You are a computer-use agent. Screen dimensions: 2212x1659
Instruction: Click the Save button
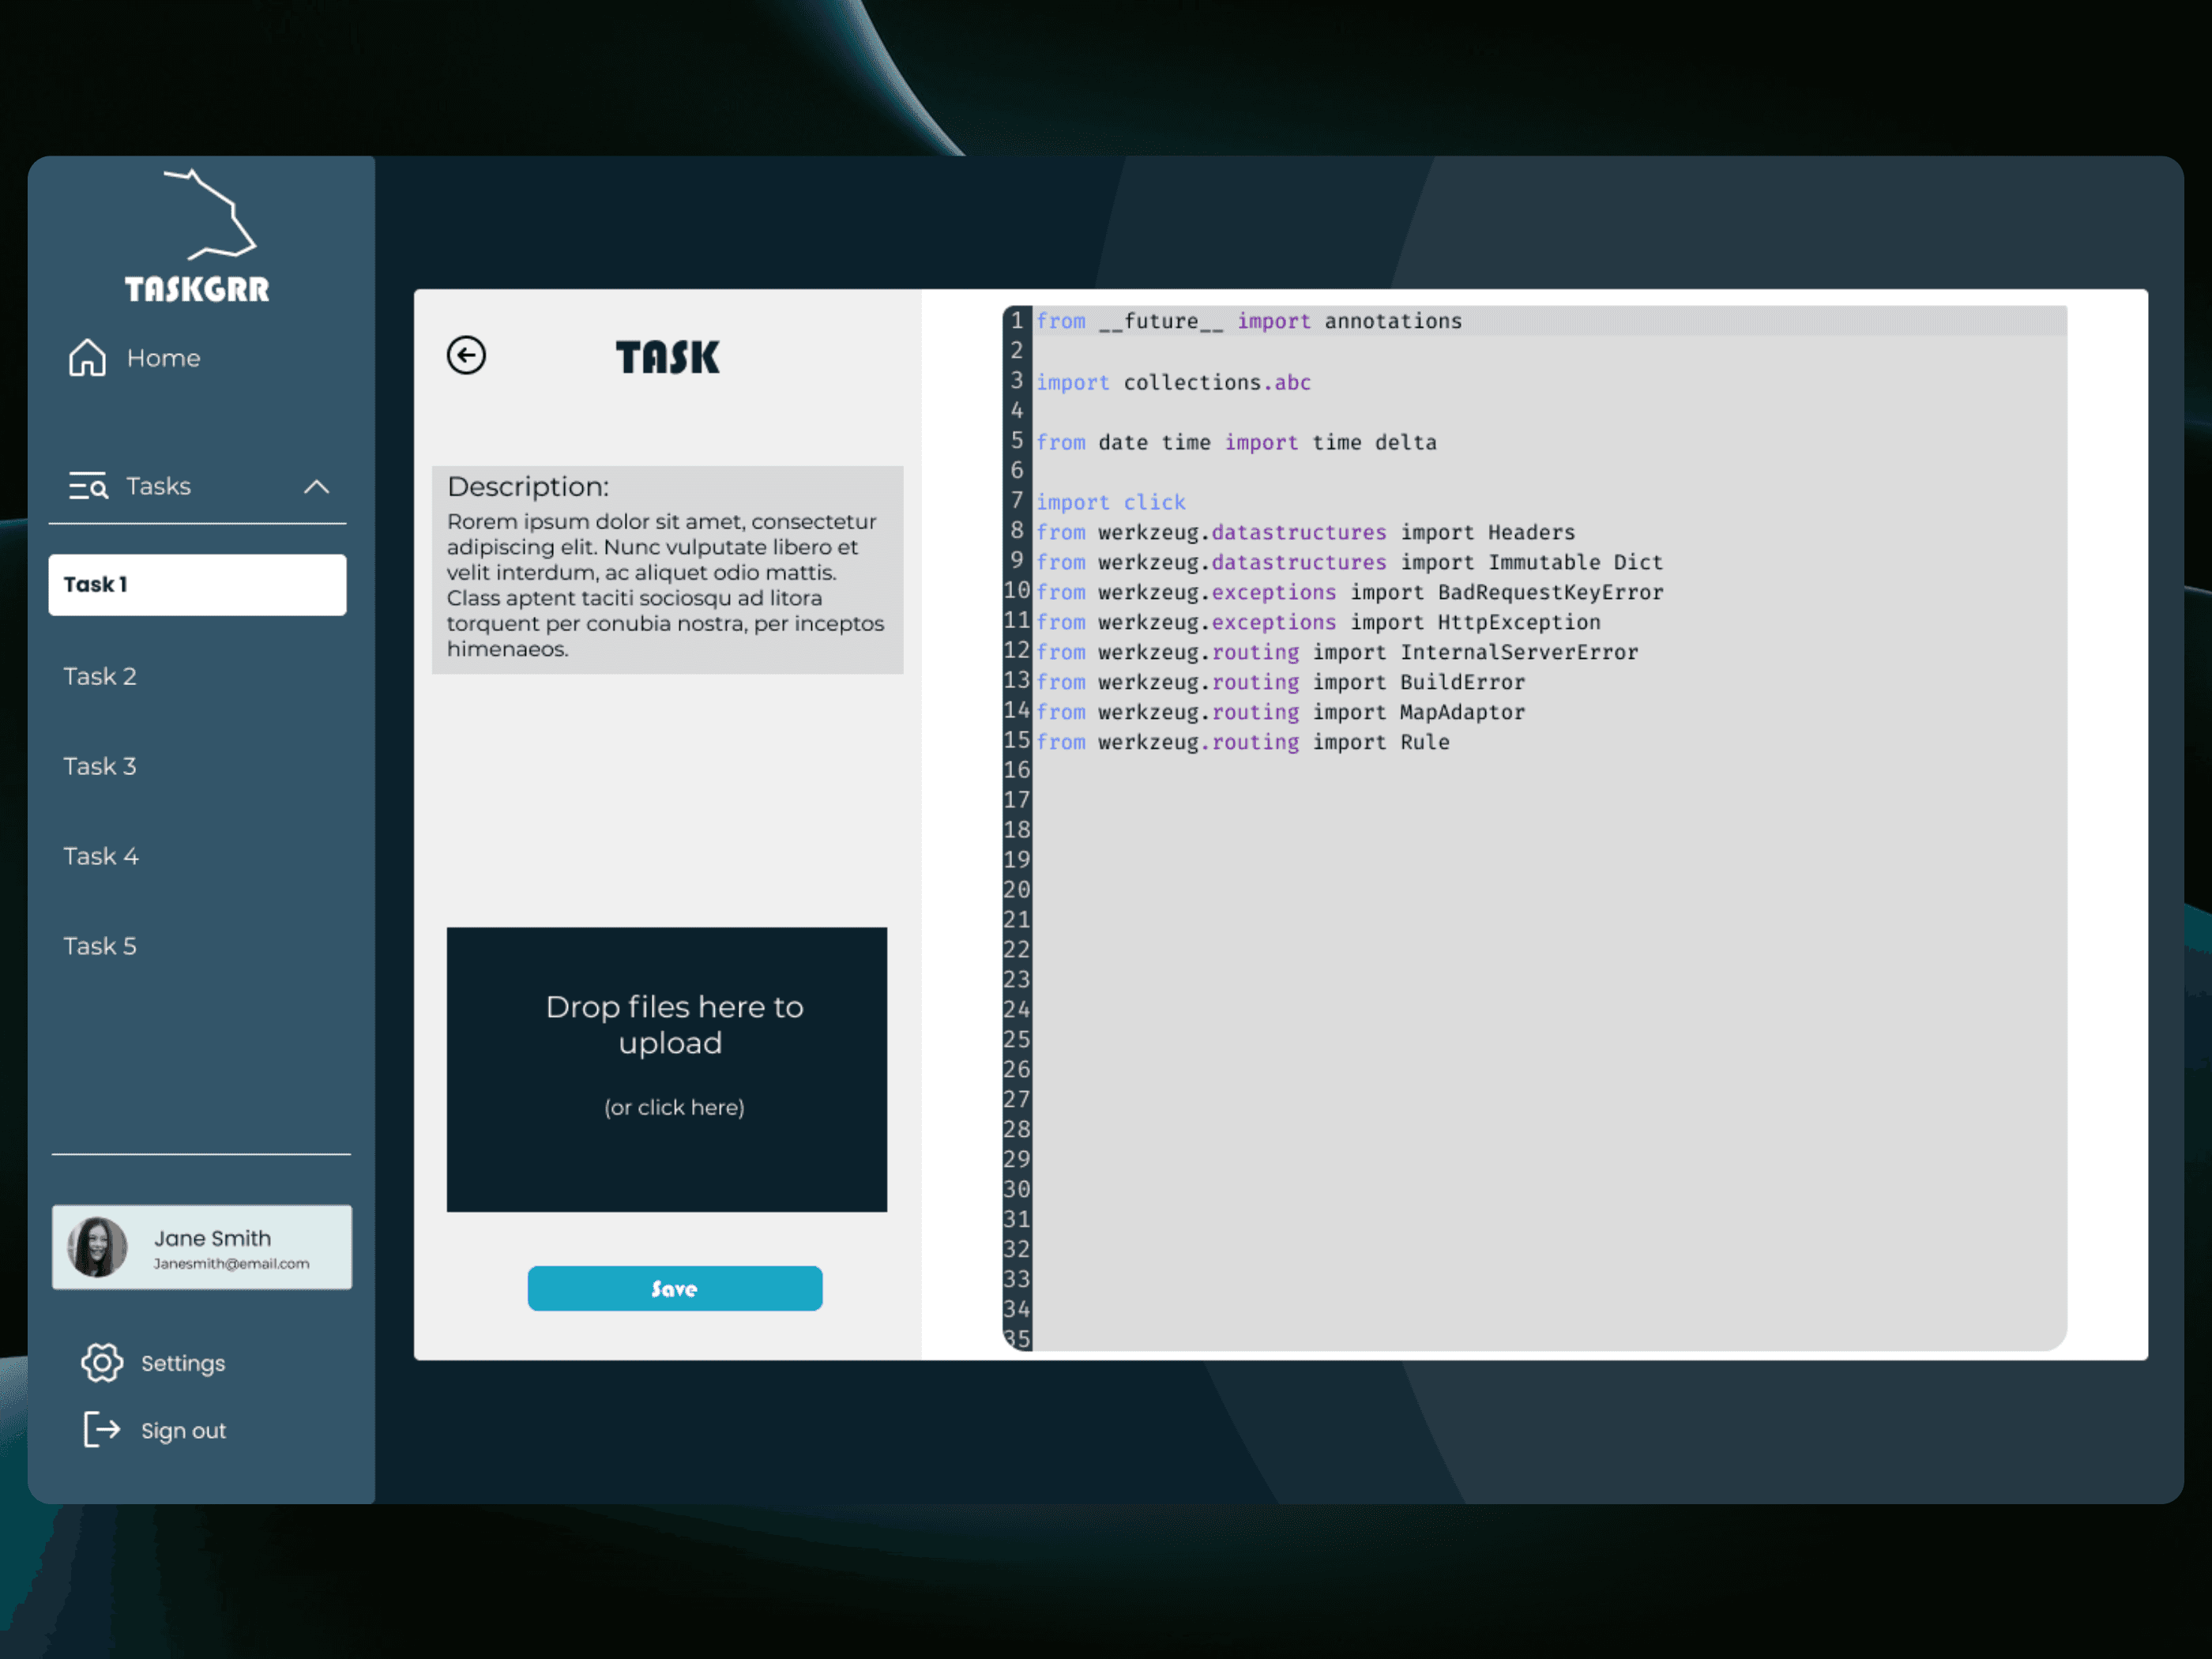(x=674, y=1288)
